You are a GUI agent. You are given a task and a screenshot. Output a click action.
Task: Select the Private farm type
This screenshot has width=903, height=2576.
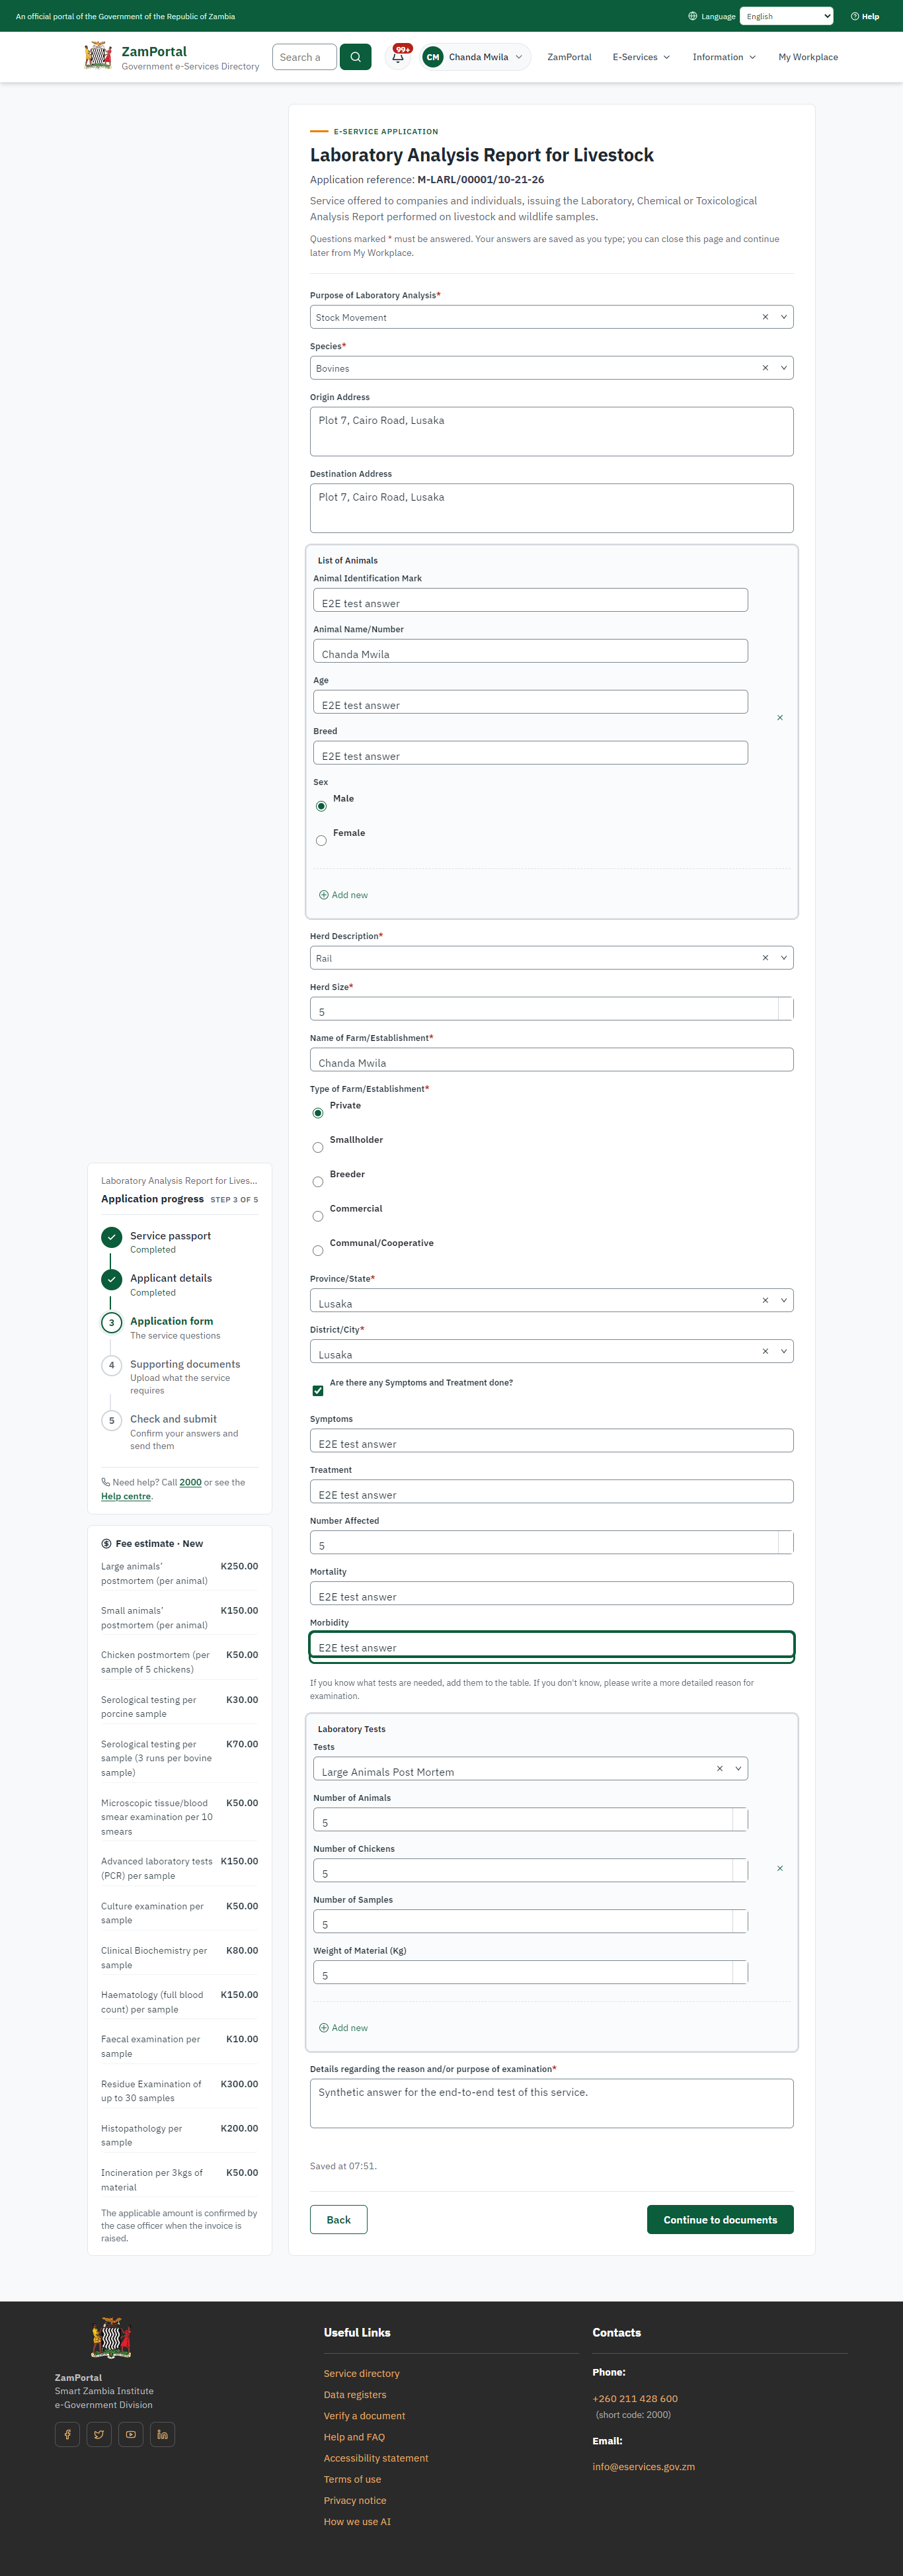[318, 1113]
